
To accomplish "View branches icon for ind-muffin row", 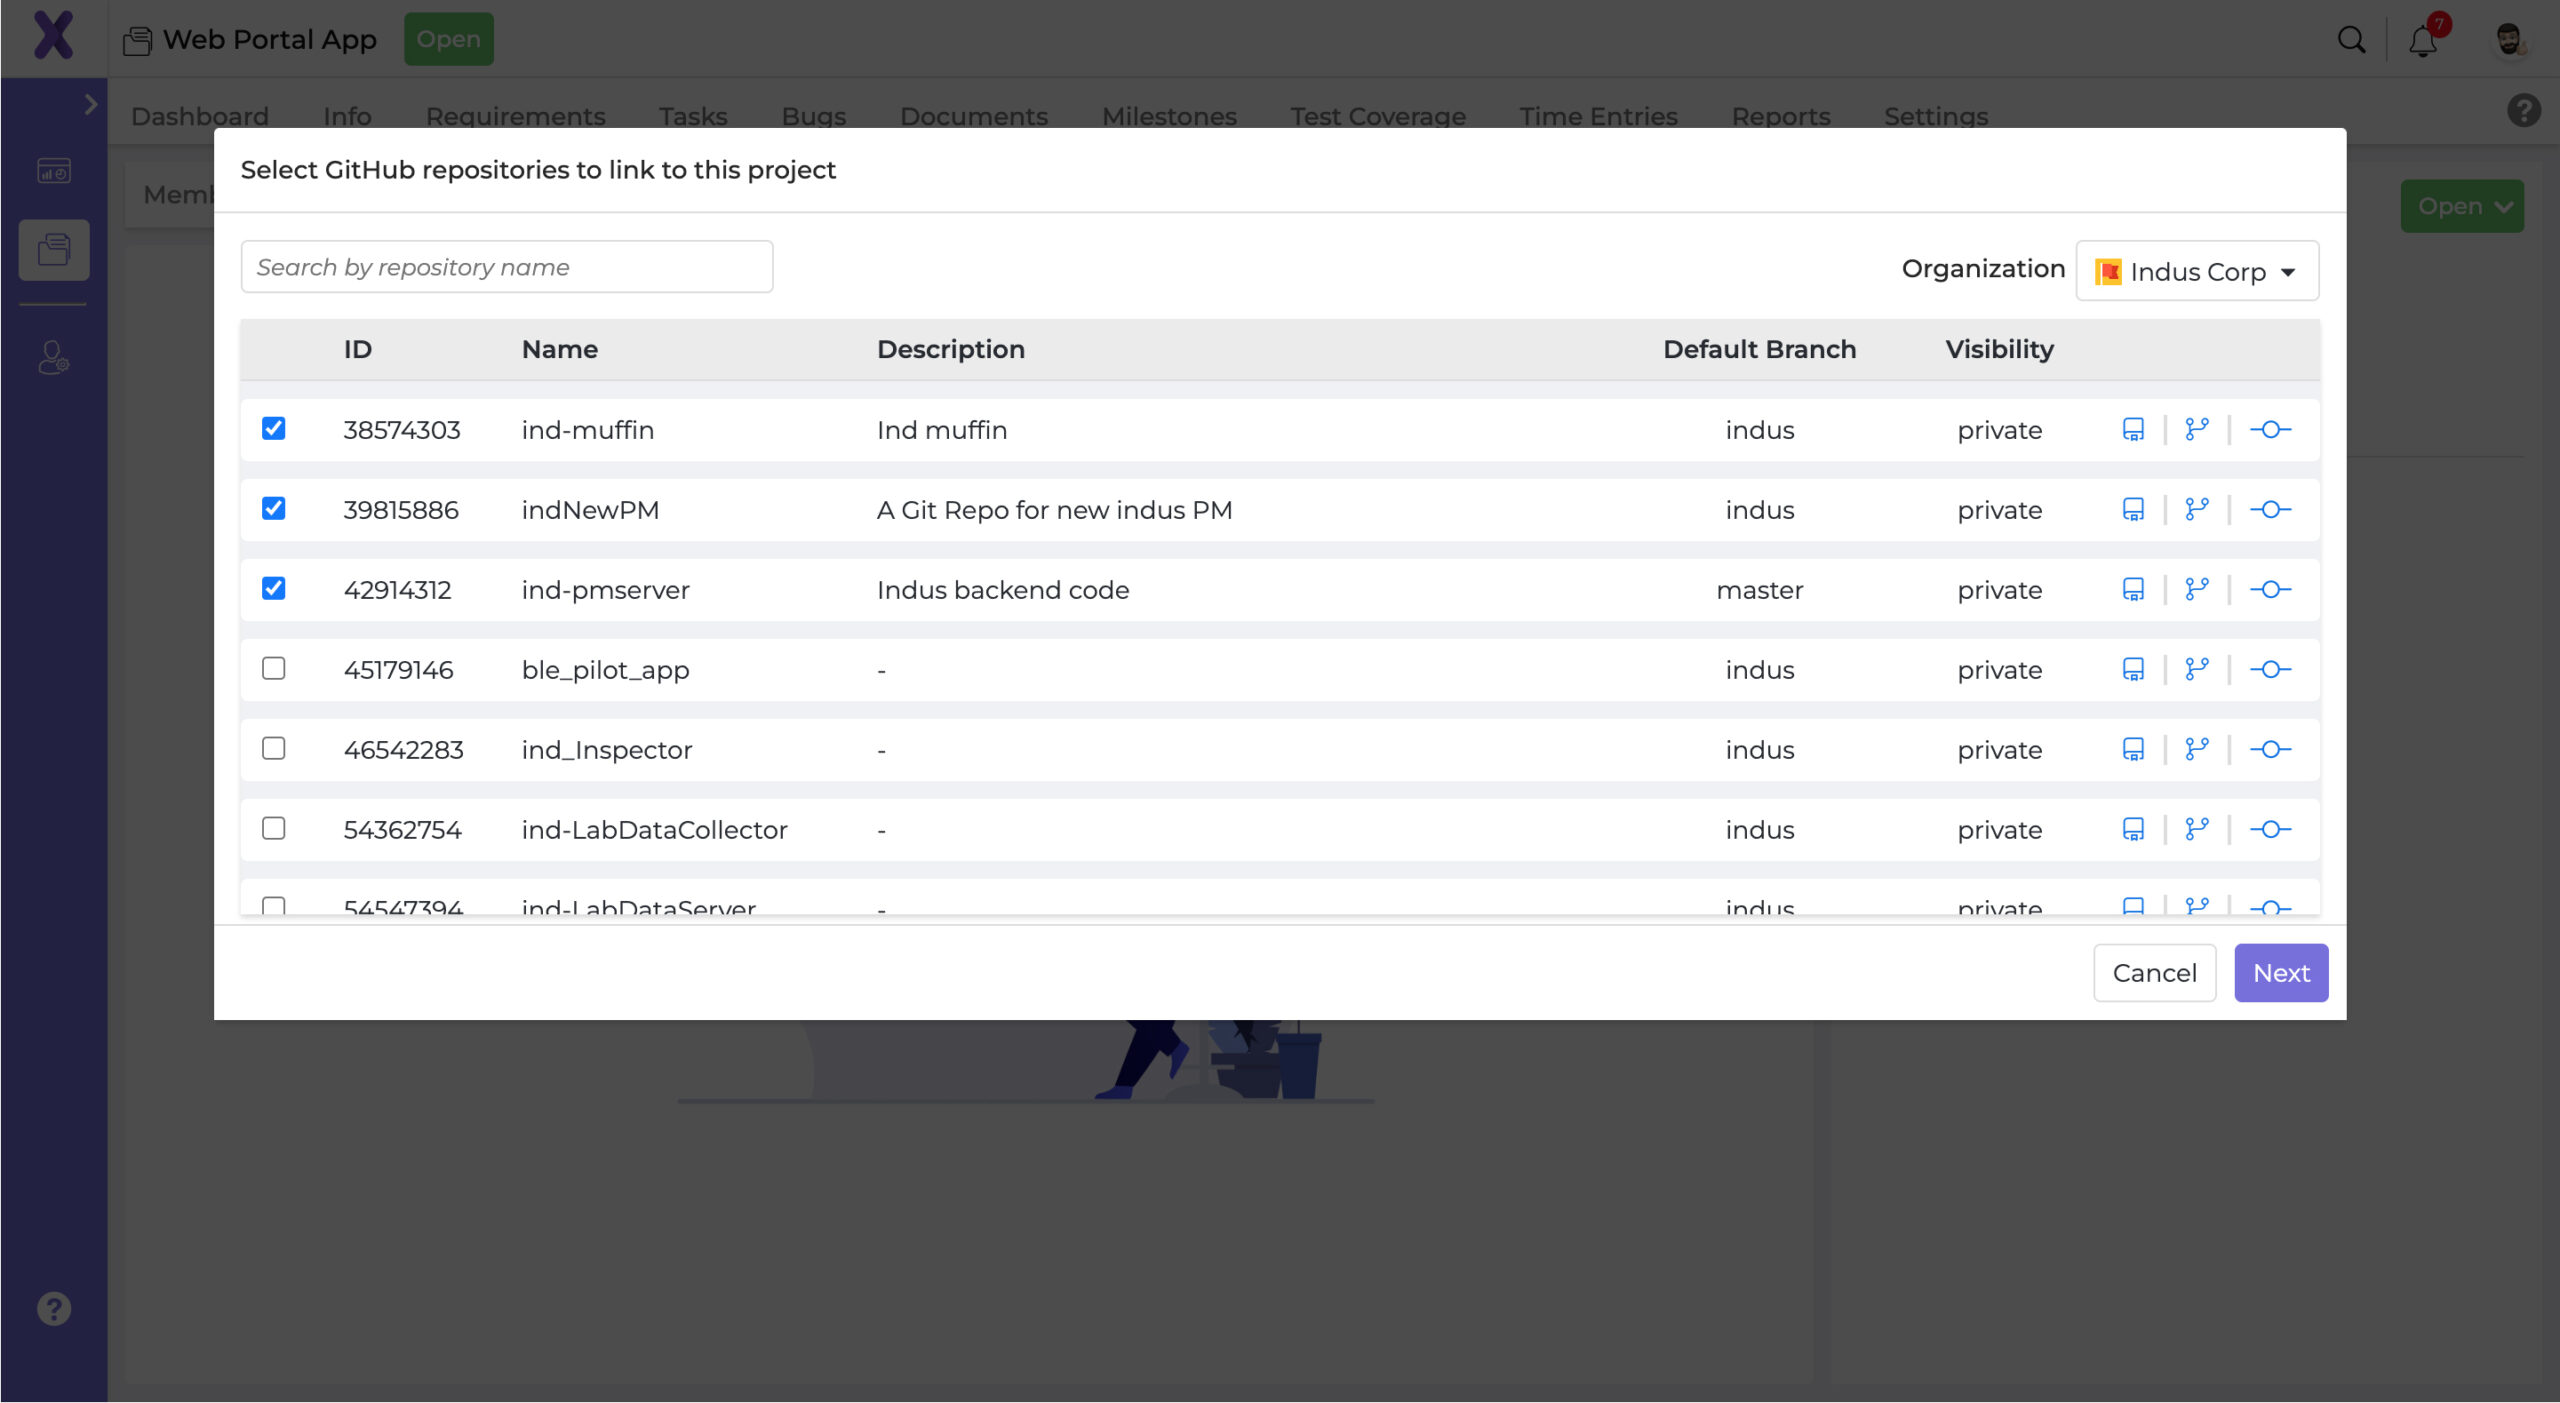I will pos(2196,429).
